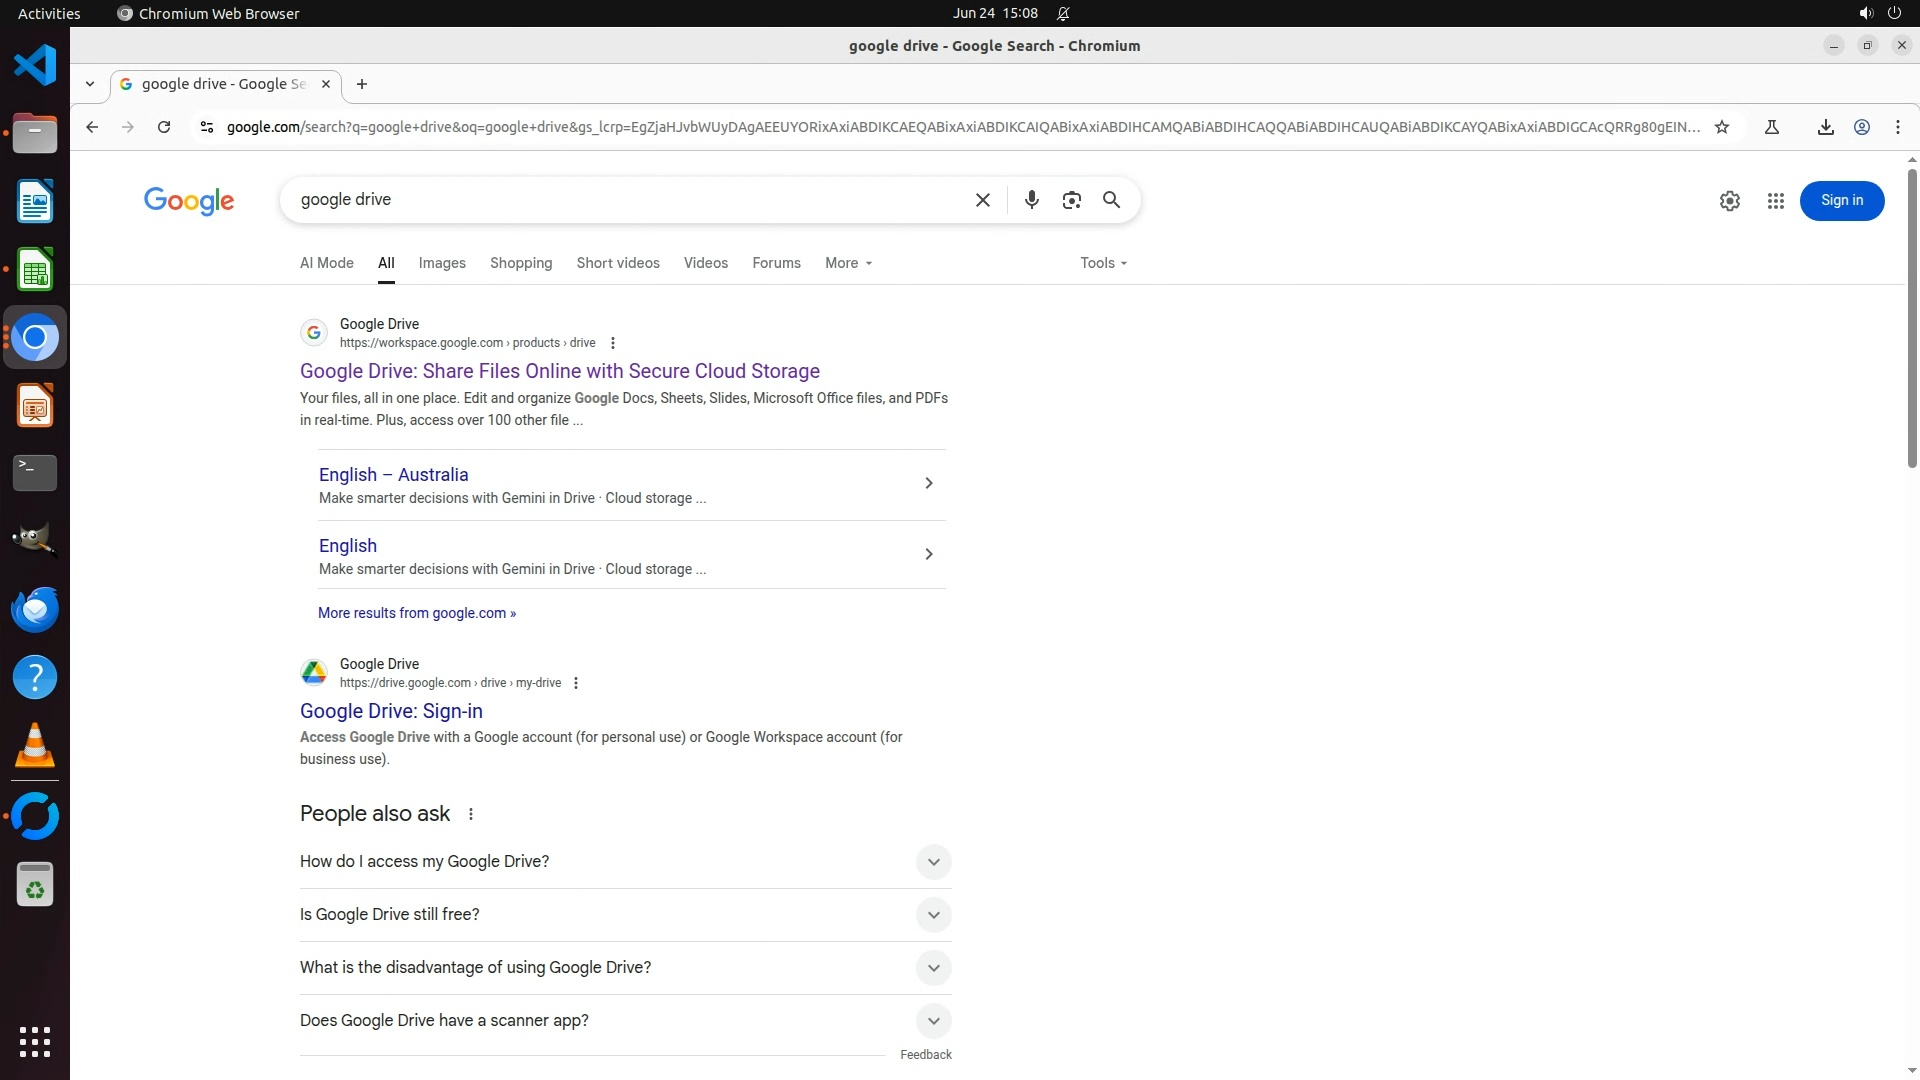Image resolution: width=1920 pixels, height=1080 pixels.
Task: Reload the current page
Action: (164, 127)
